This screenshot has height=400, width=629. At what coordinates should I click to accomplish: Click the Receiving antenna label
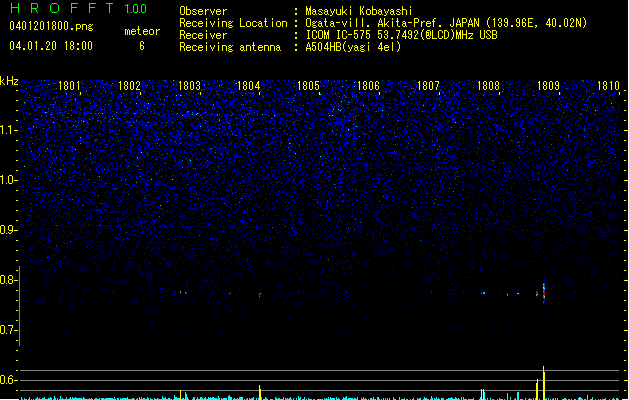230,47
